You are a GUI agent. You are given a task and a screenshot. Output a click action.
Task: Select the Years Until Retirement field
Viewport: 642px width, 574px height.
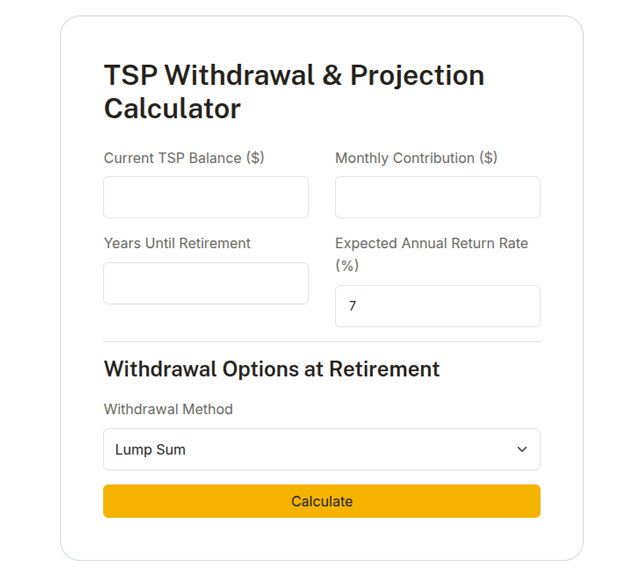pyautogui.click(x=205, y=283)
